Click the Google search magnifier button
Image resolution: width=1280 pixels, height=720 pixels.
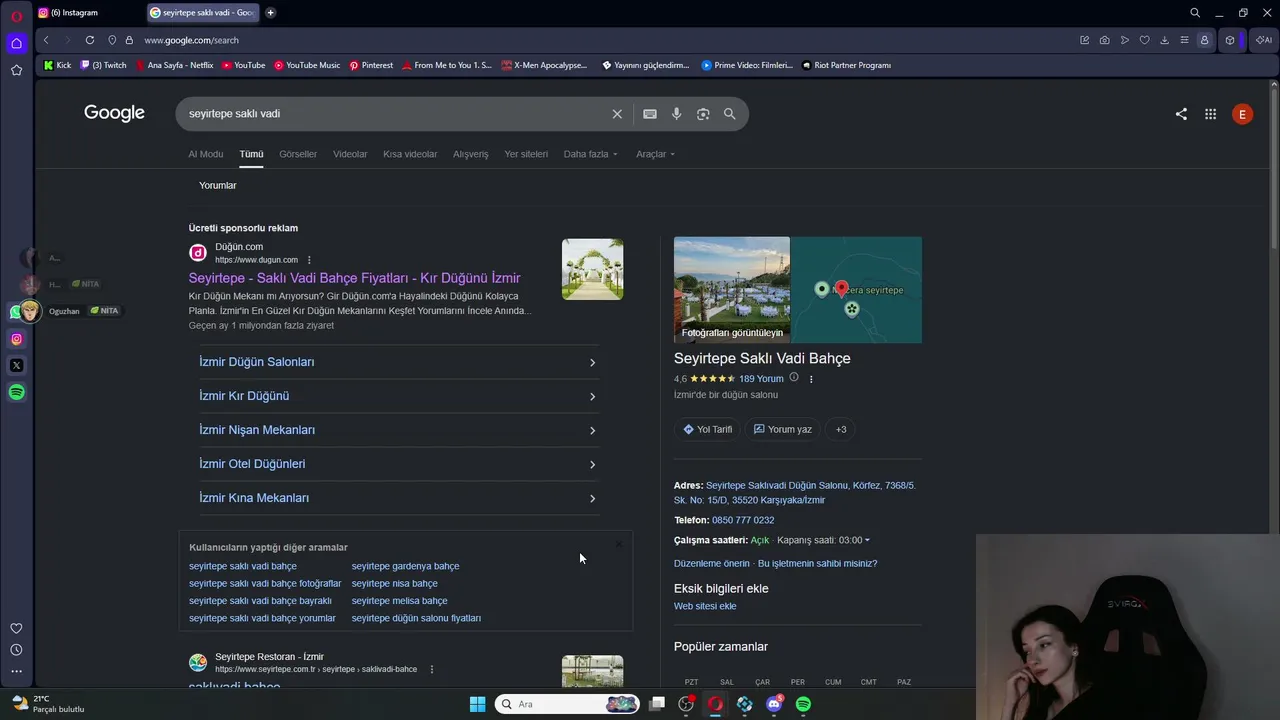(x=730, y=114)
